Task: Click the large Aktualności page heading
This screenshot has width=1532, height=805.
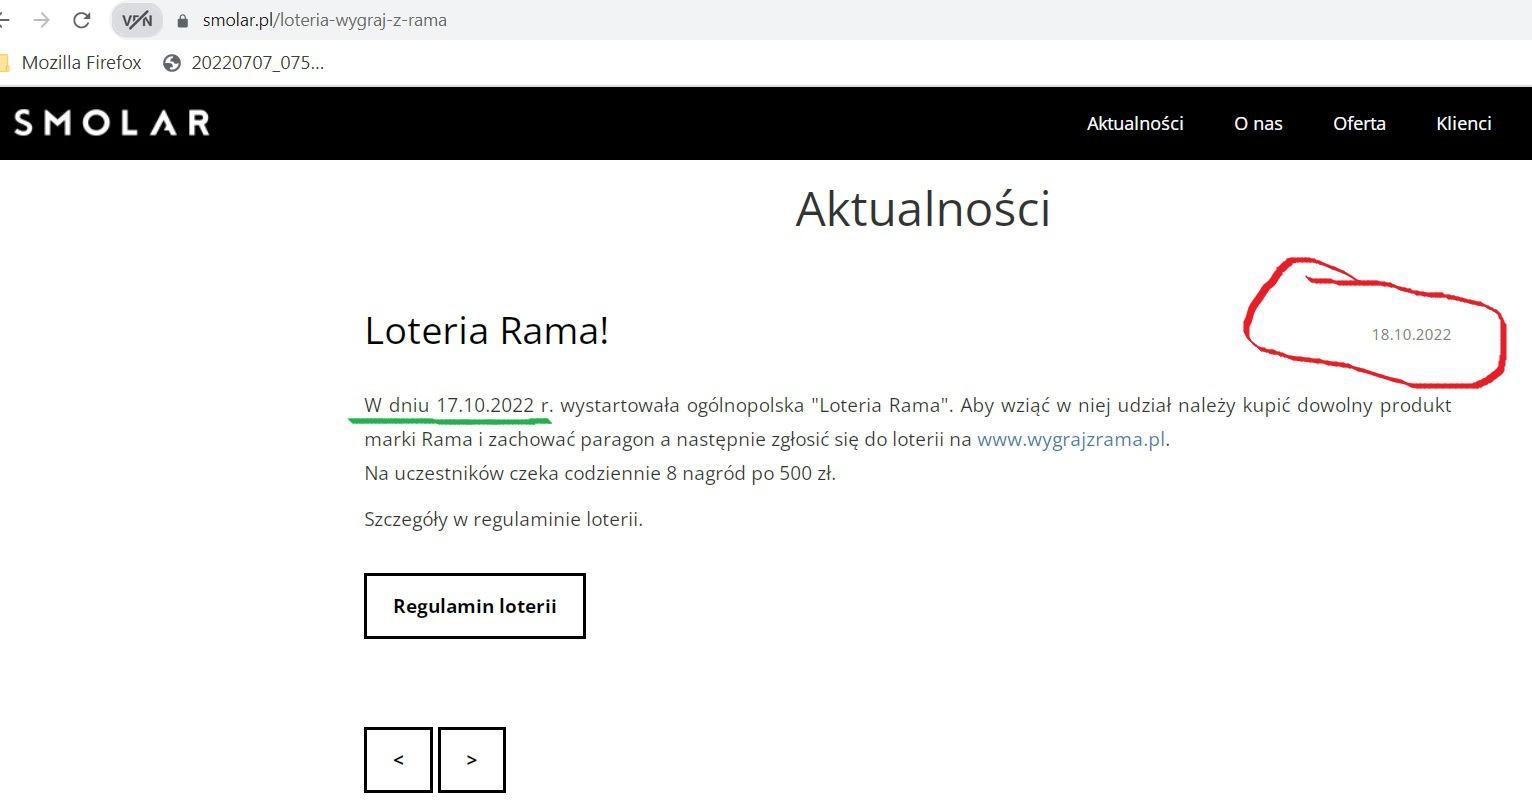Action: tap(922, 210)
